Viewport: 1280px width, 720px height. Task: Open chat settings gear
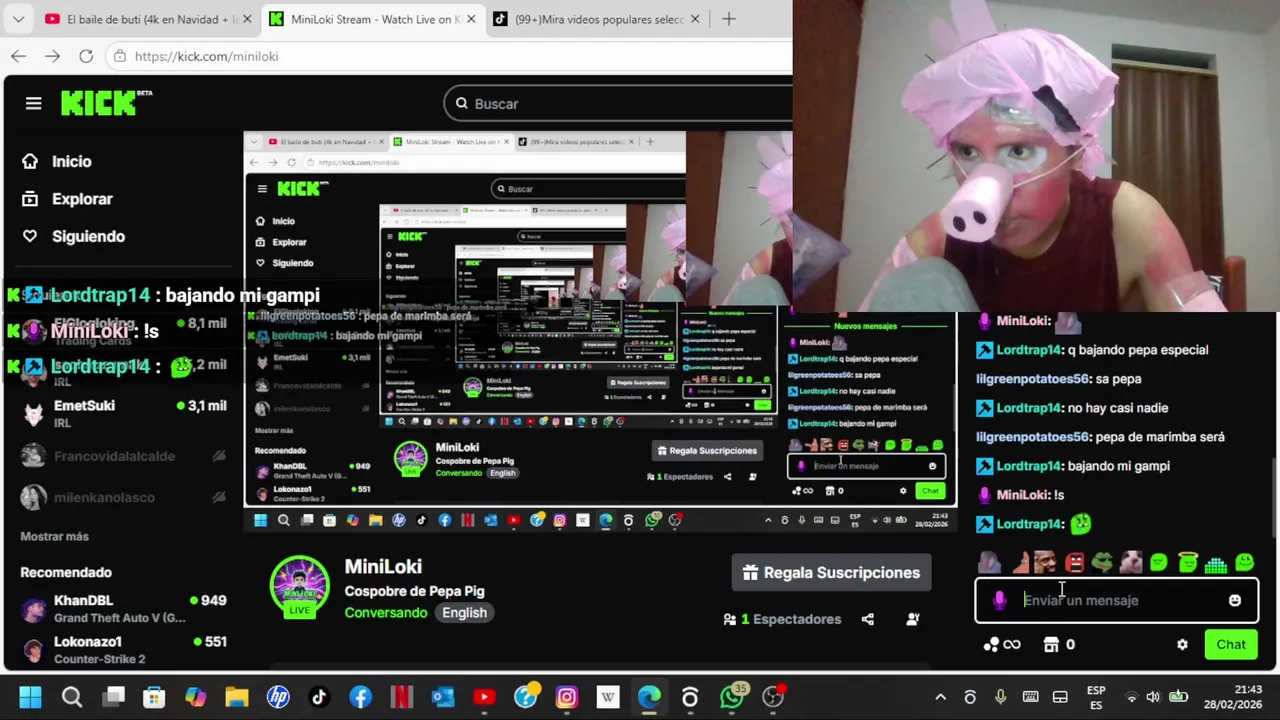(x=1182, y=645)
